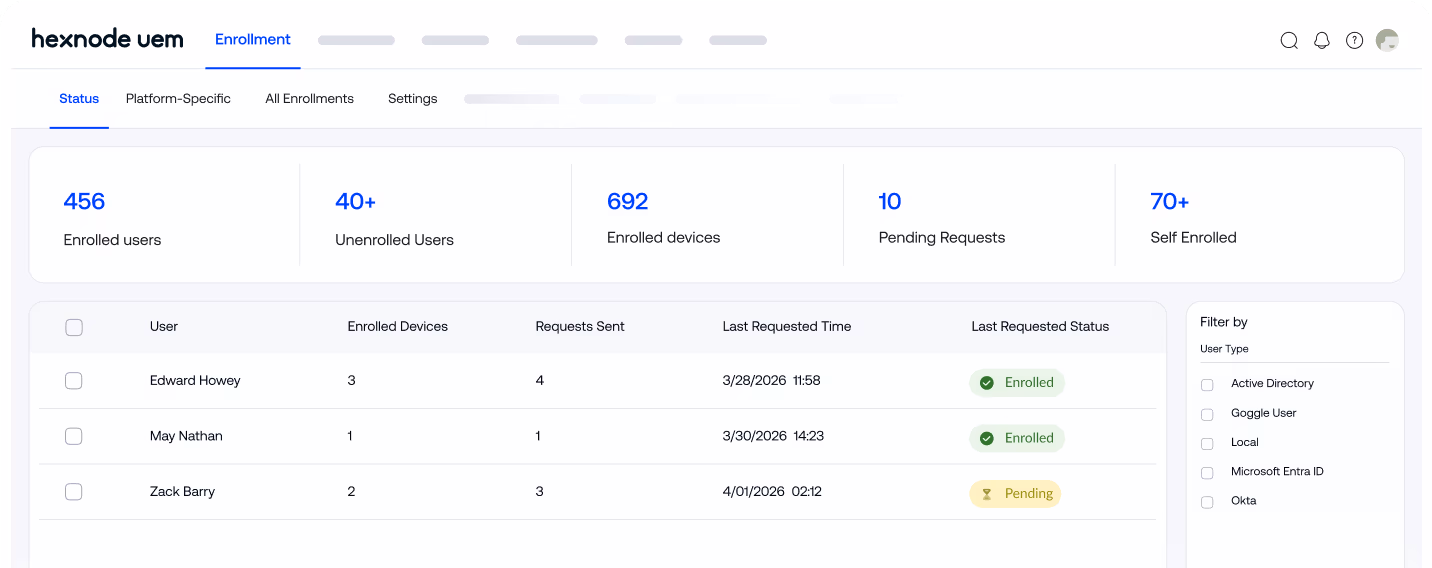Click the 40+ Unenrolled Users stat
The height and width of the screenshot is (568, 1432).
coord(394,218)
